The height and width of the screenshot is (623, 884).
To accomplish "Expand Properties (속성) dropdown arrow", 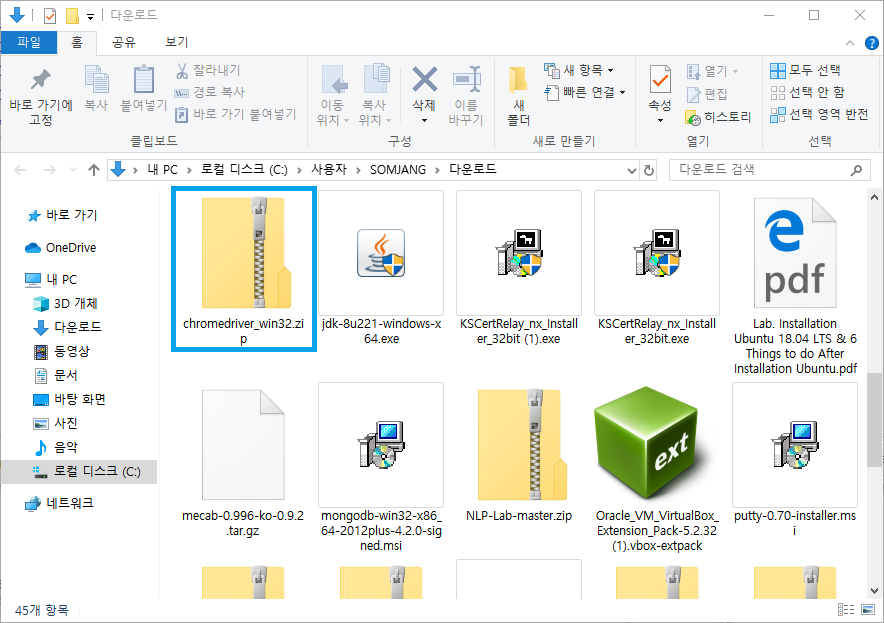I will pos(660,120).
